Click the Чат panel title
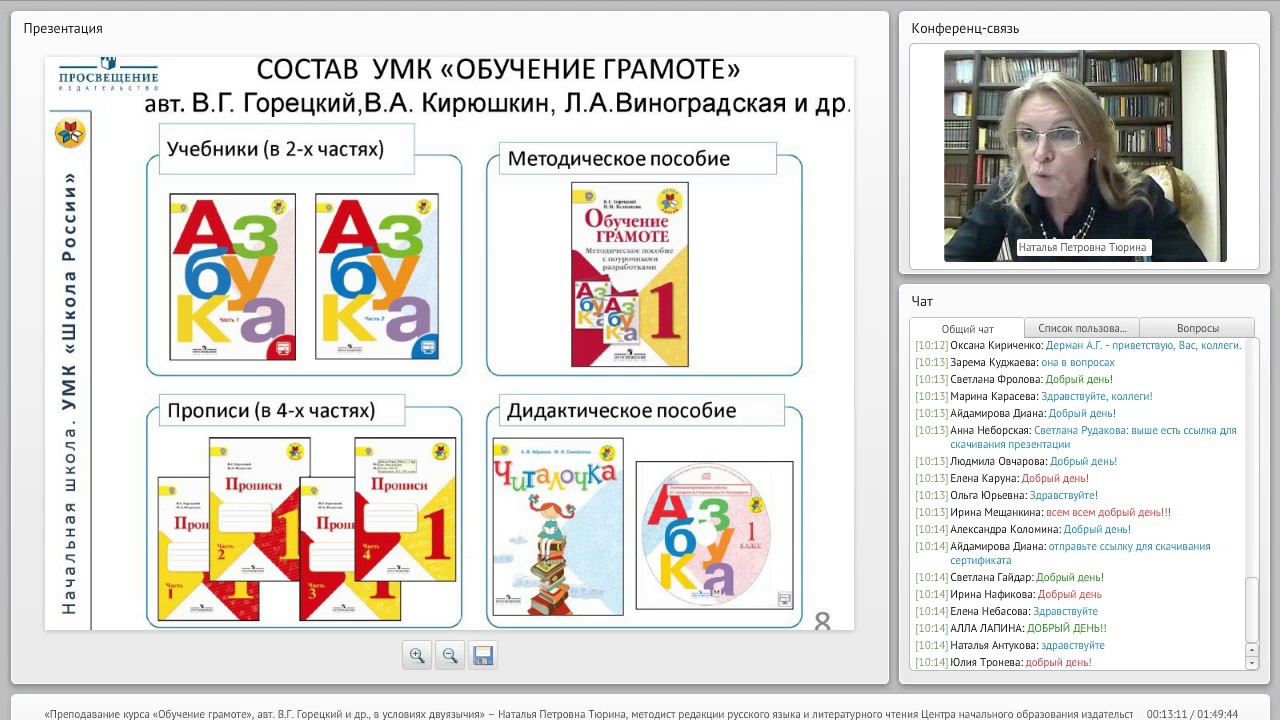This screenshot has height=720, width=1280. tap(922, 301)
